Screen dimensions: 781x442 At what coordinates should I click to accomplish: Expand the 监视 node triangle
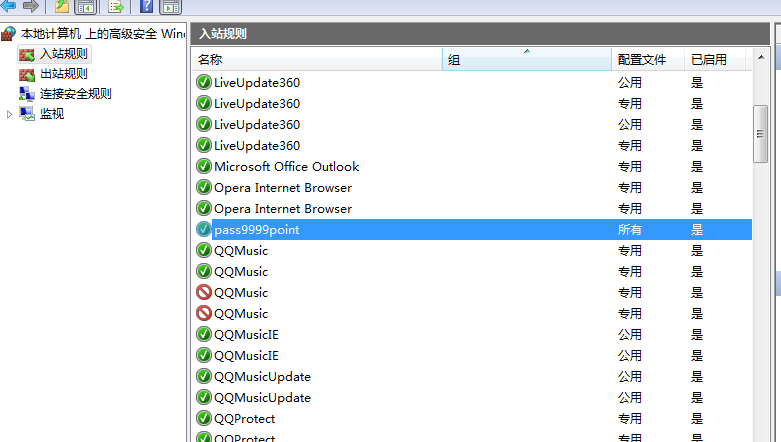pyautogui.click(x=9, y=114)
